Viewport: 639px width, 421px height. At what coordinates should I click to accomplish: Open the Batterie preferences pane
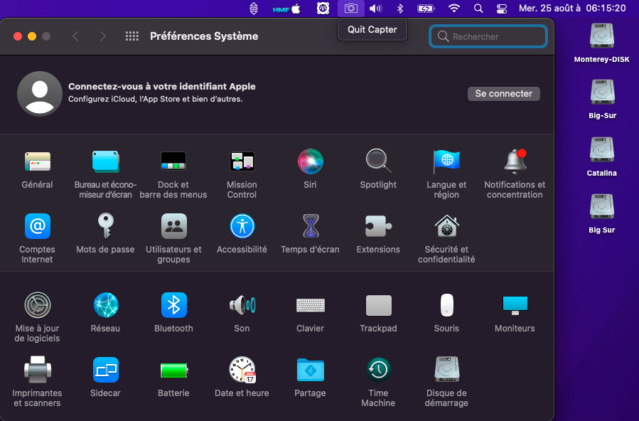point(174,370)
